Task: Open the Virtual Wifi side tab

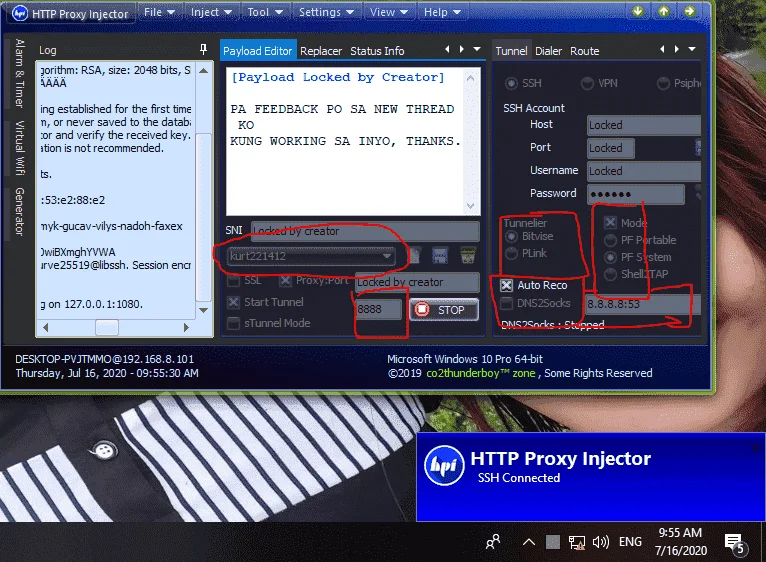Action: 19,148
